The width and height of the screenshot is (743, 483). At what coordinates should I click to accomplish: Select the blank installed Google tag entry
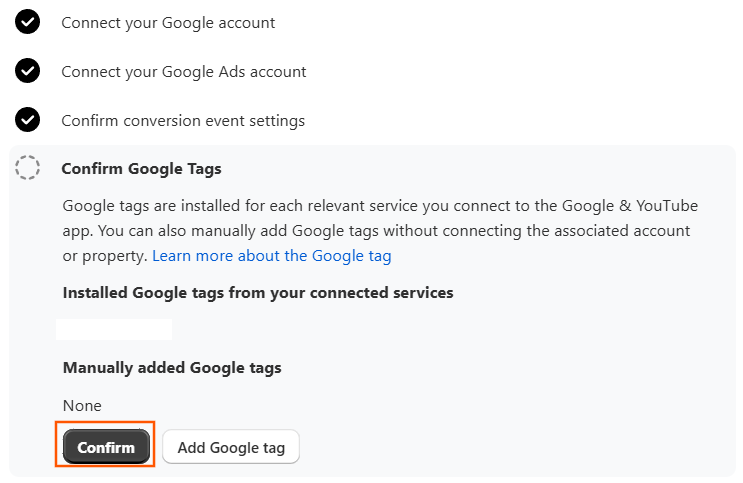click(114, 329)
